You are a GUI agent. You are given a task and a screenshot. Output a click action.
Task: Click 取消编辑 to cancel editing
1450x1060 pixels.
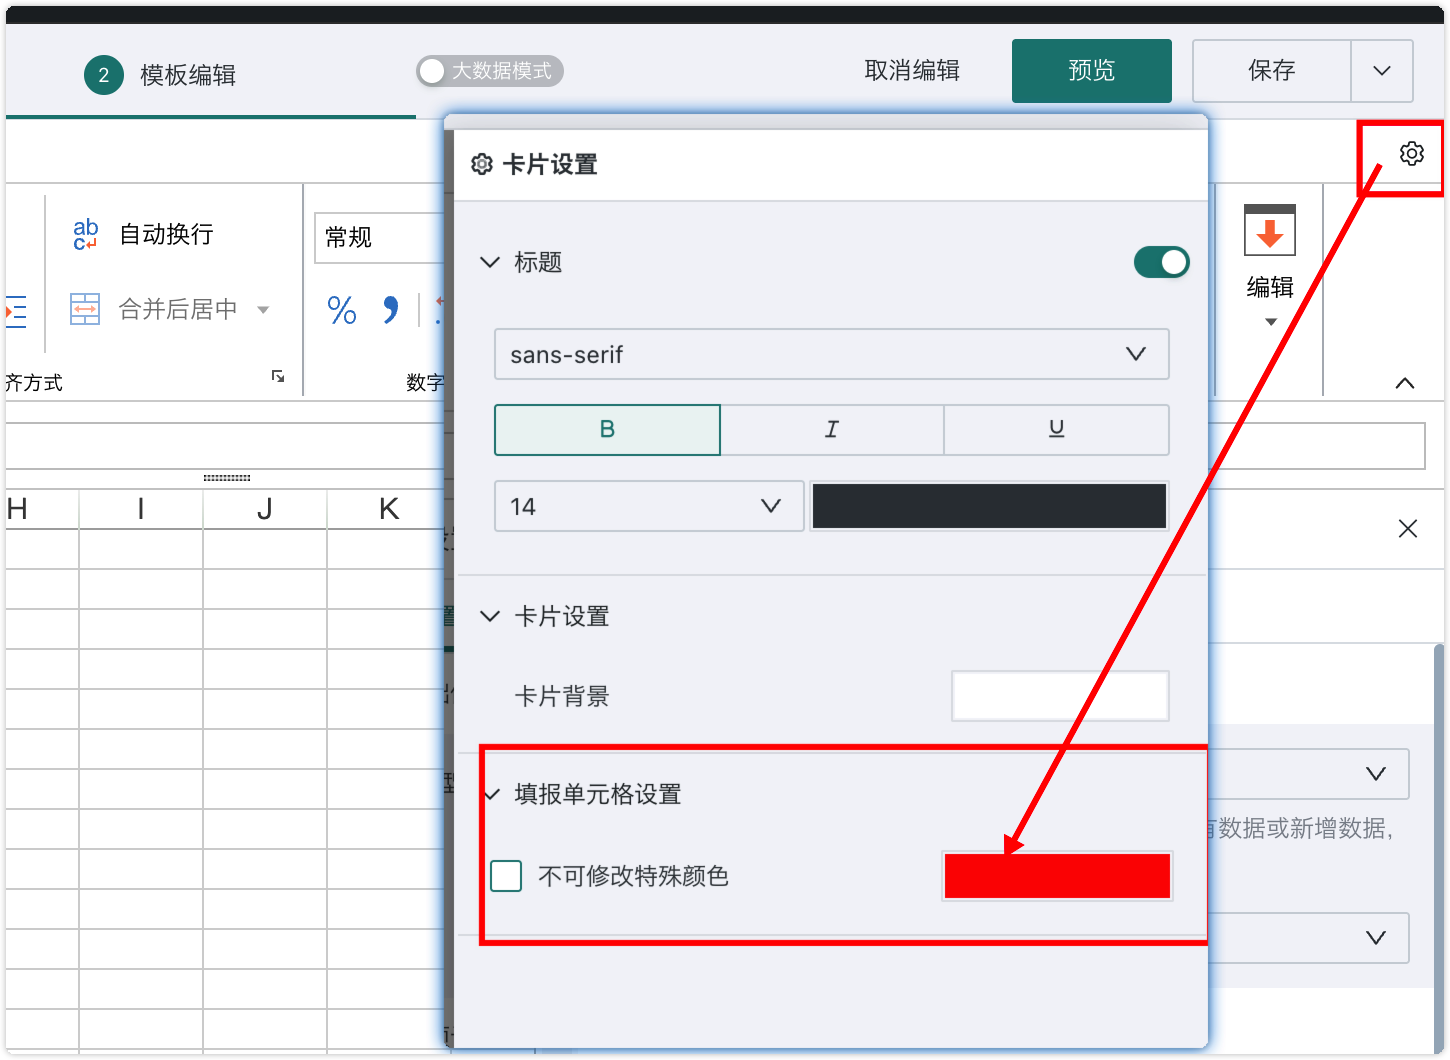tap(911, 71)
